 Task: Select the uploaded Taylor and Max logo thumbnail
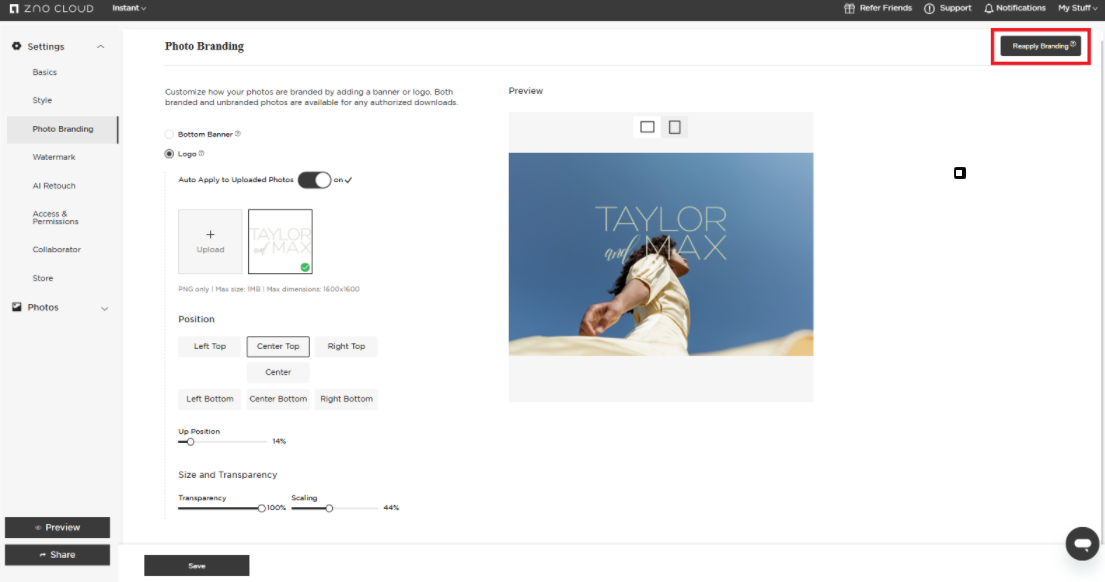(280, 241)
